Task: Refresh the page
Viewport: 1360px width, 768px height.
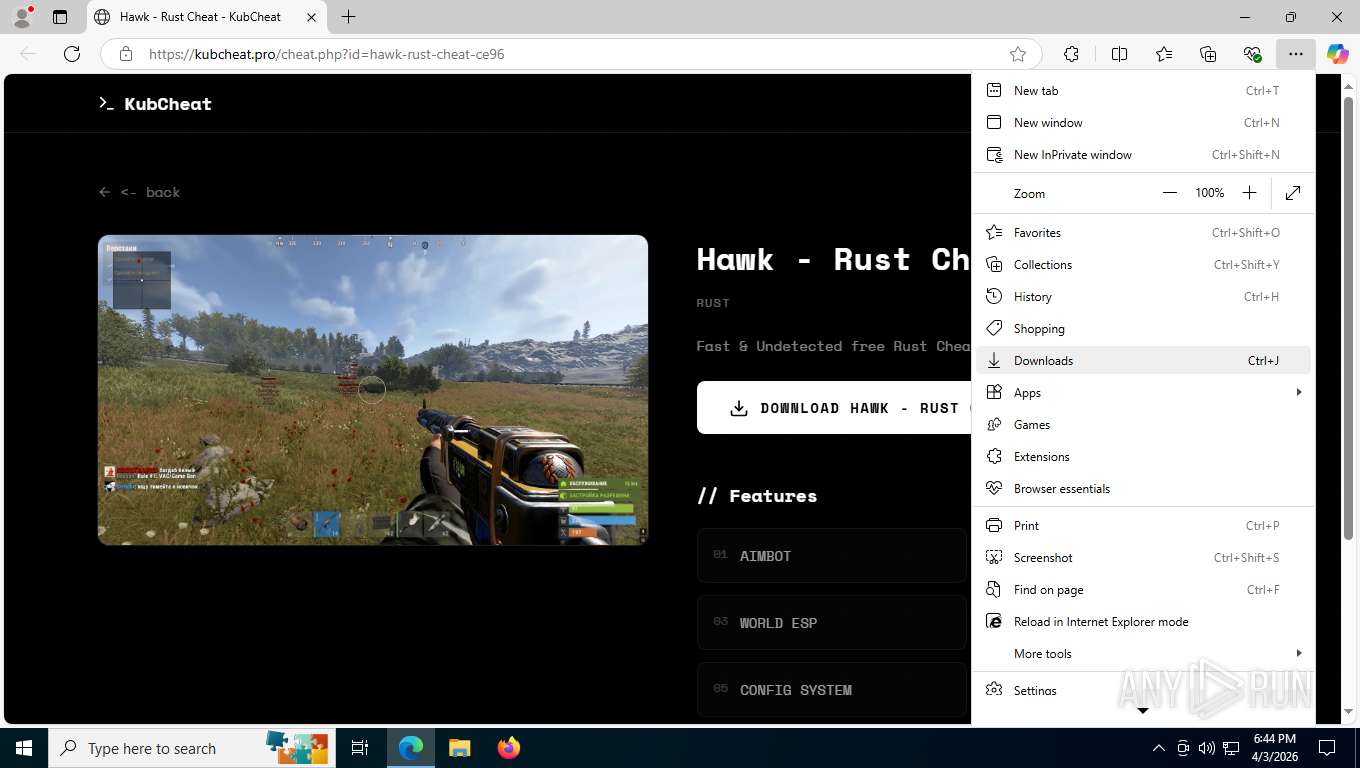Action: pyautogui.click(x=72, y=54)
